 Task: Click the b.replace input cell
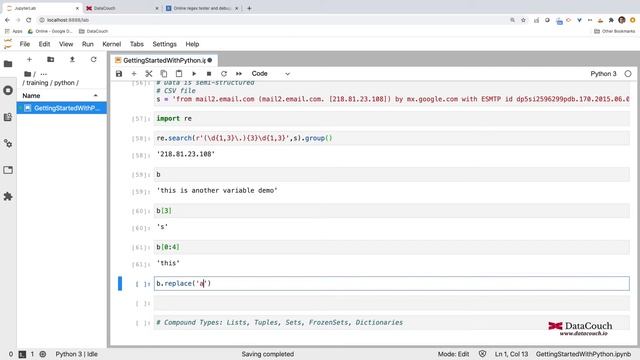click(x=391, y=284)
